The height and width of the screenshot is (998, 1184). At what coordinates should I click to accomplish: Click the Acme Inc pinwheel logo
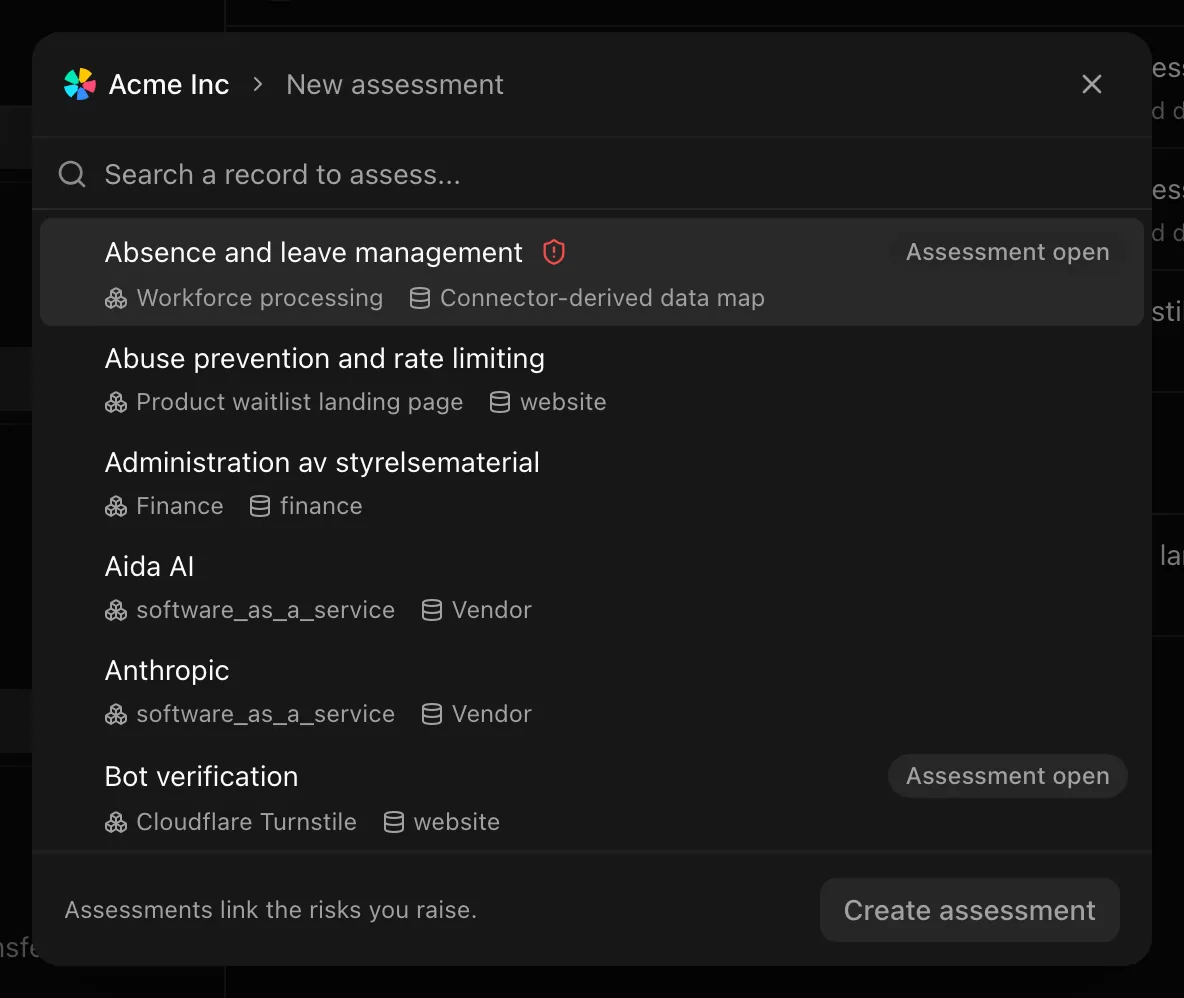79,85
